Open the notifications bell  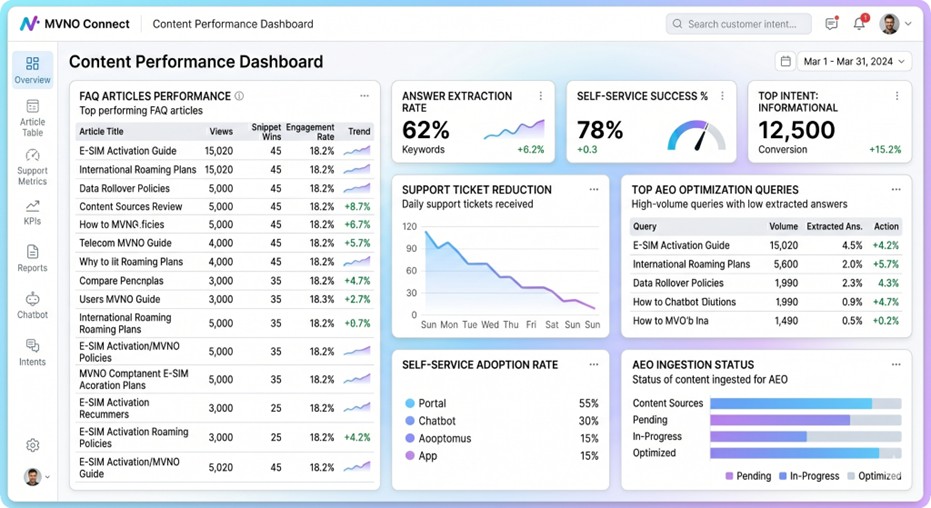click(x=859, y=24)
